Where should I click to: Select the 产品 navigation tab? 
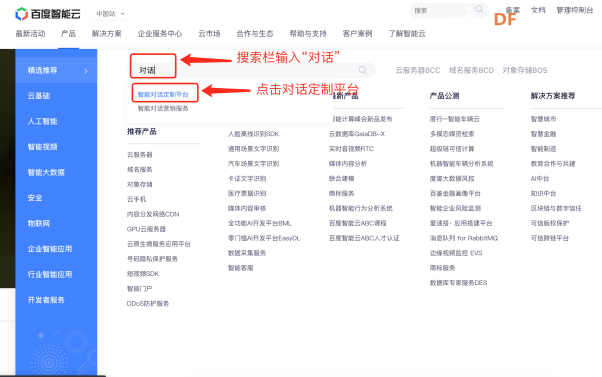pos(68,34)
